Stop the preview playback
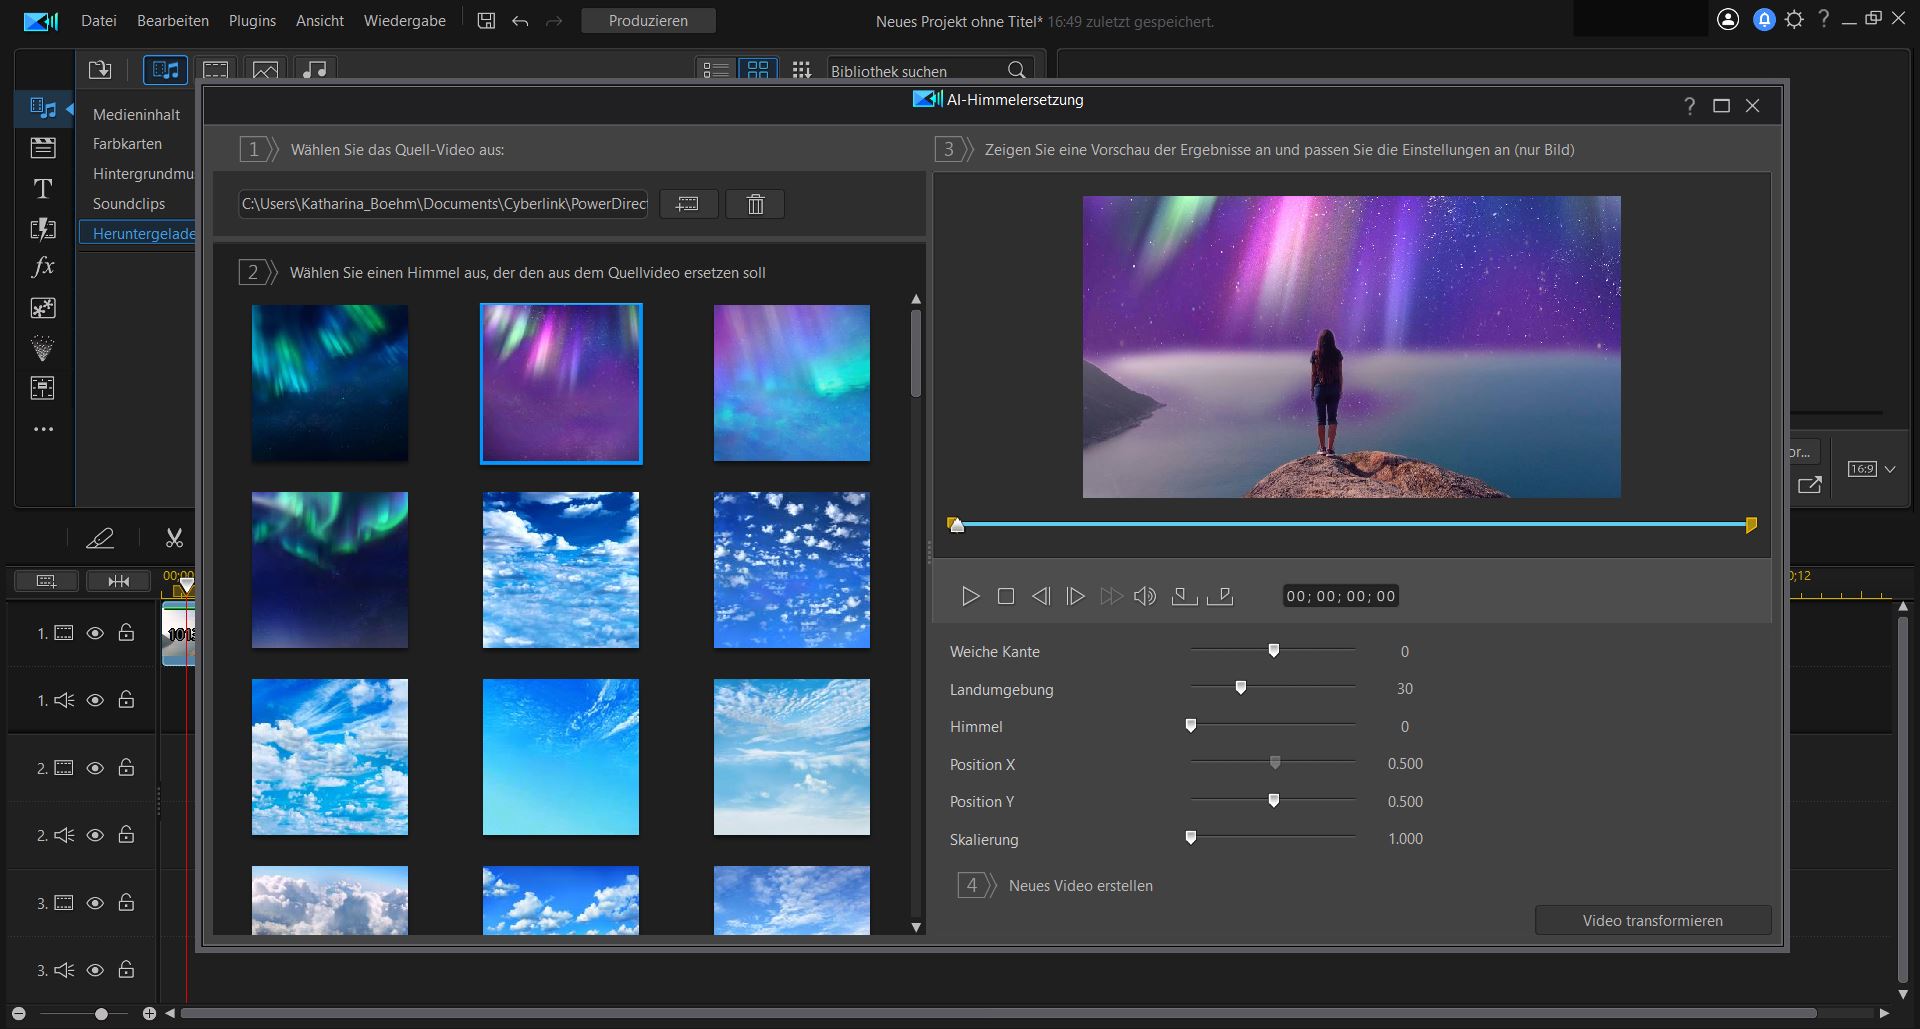This screenshot has height=1029, width=1920. tap(1006, 596)
